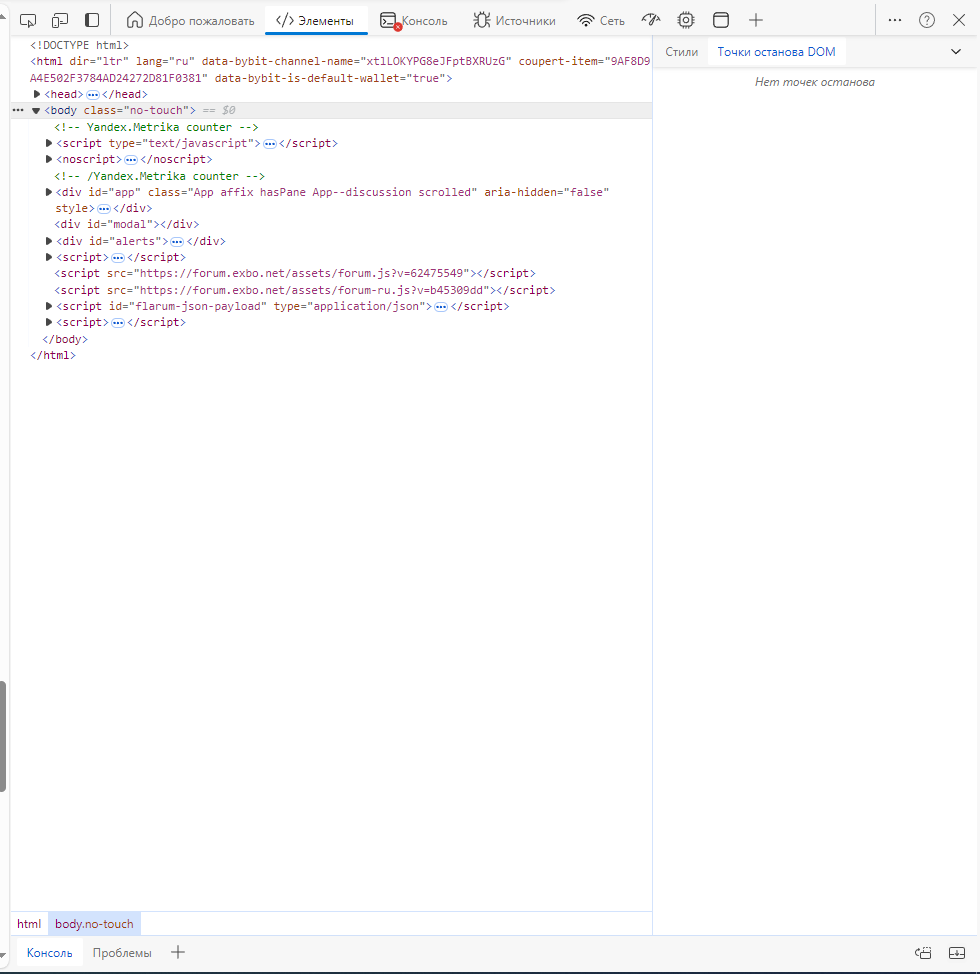Open the Источники tab
The height and width of the screenshot is (974, 980).
[x=514, y=21]
